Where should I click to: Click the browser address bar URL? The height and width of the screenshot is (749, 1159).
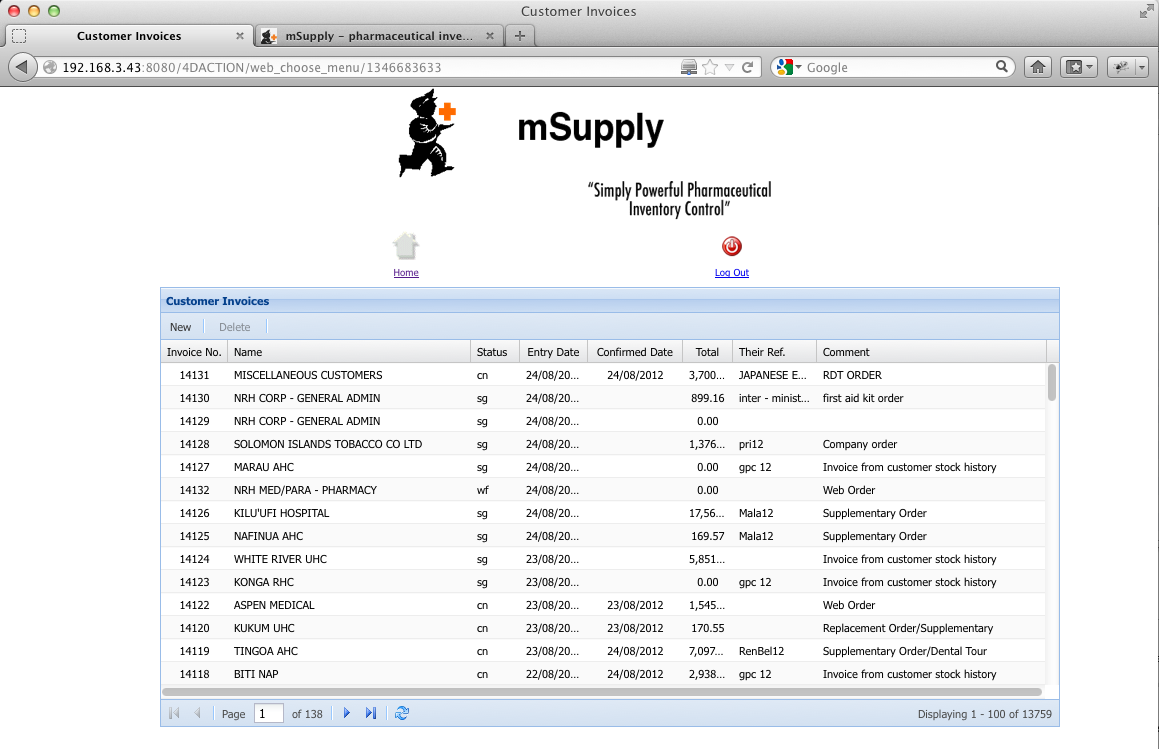(251, 67)
